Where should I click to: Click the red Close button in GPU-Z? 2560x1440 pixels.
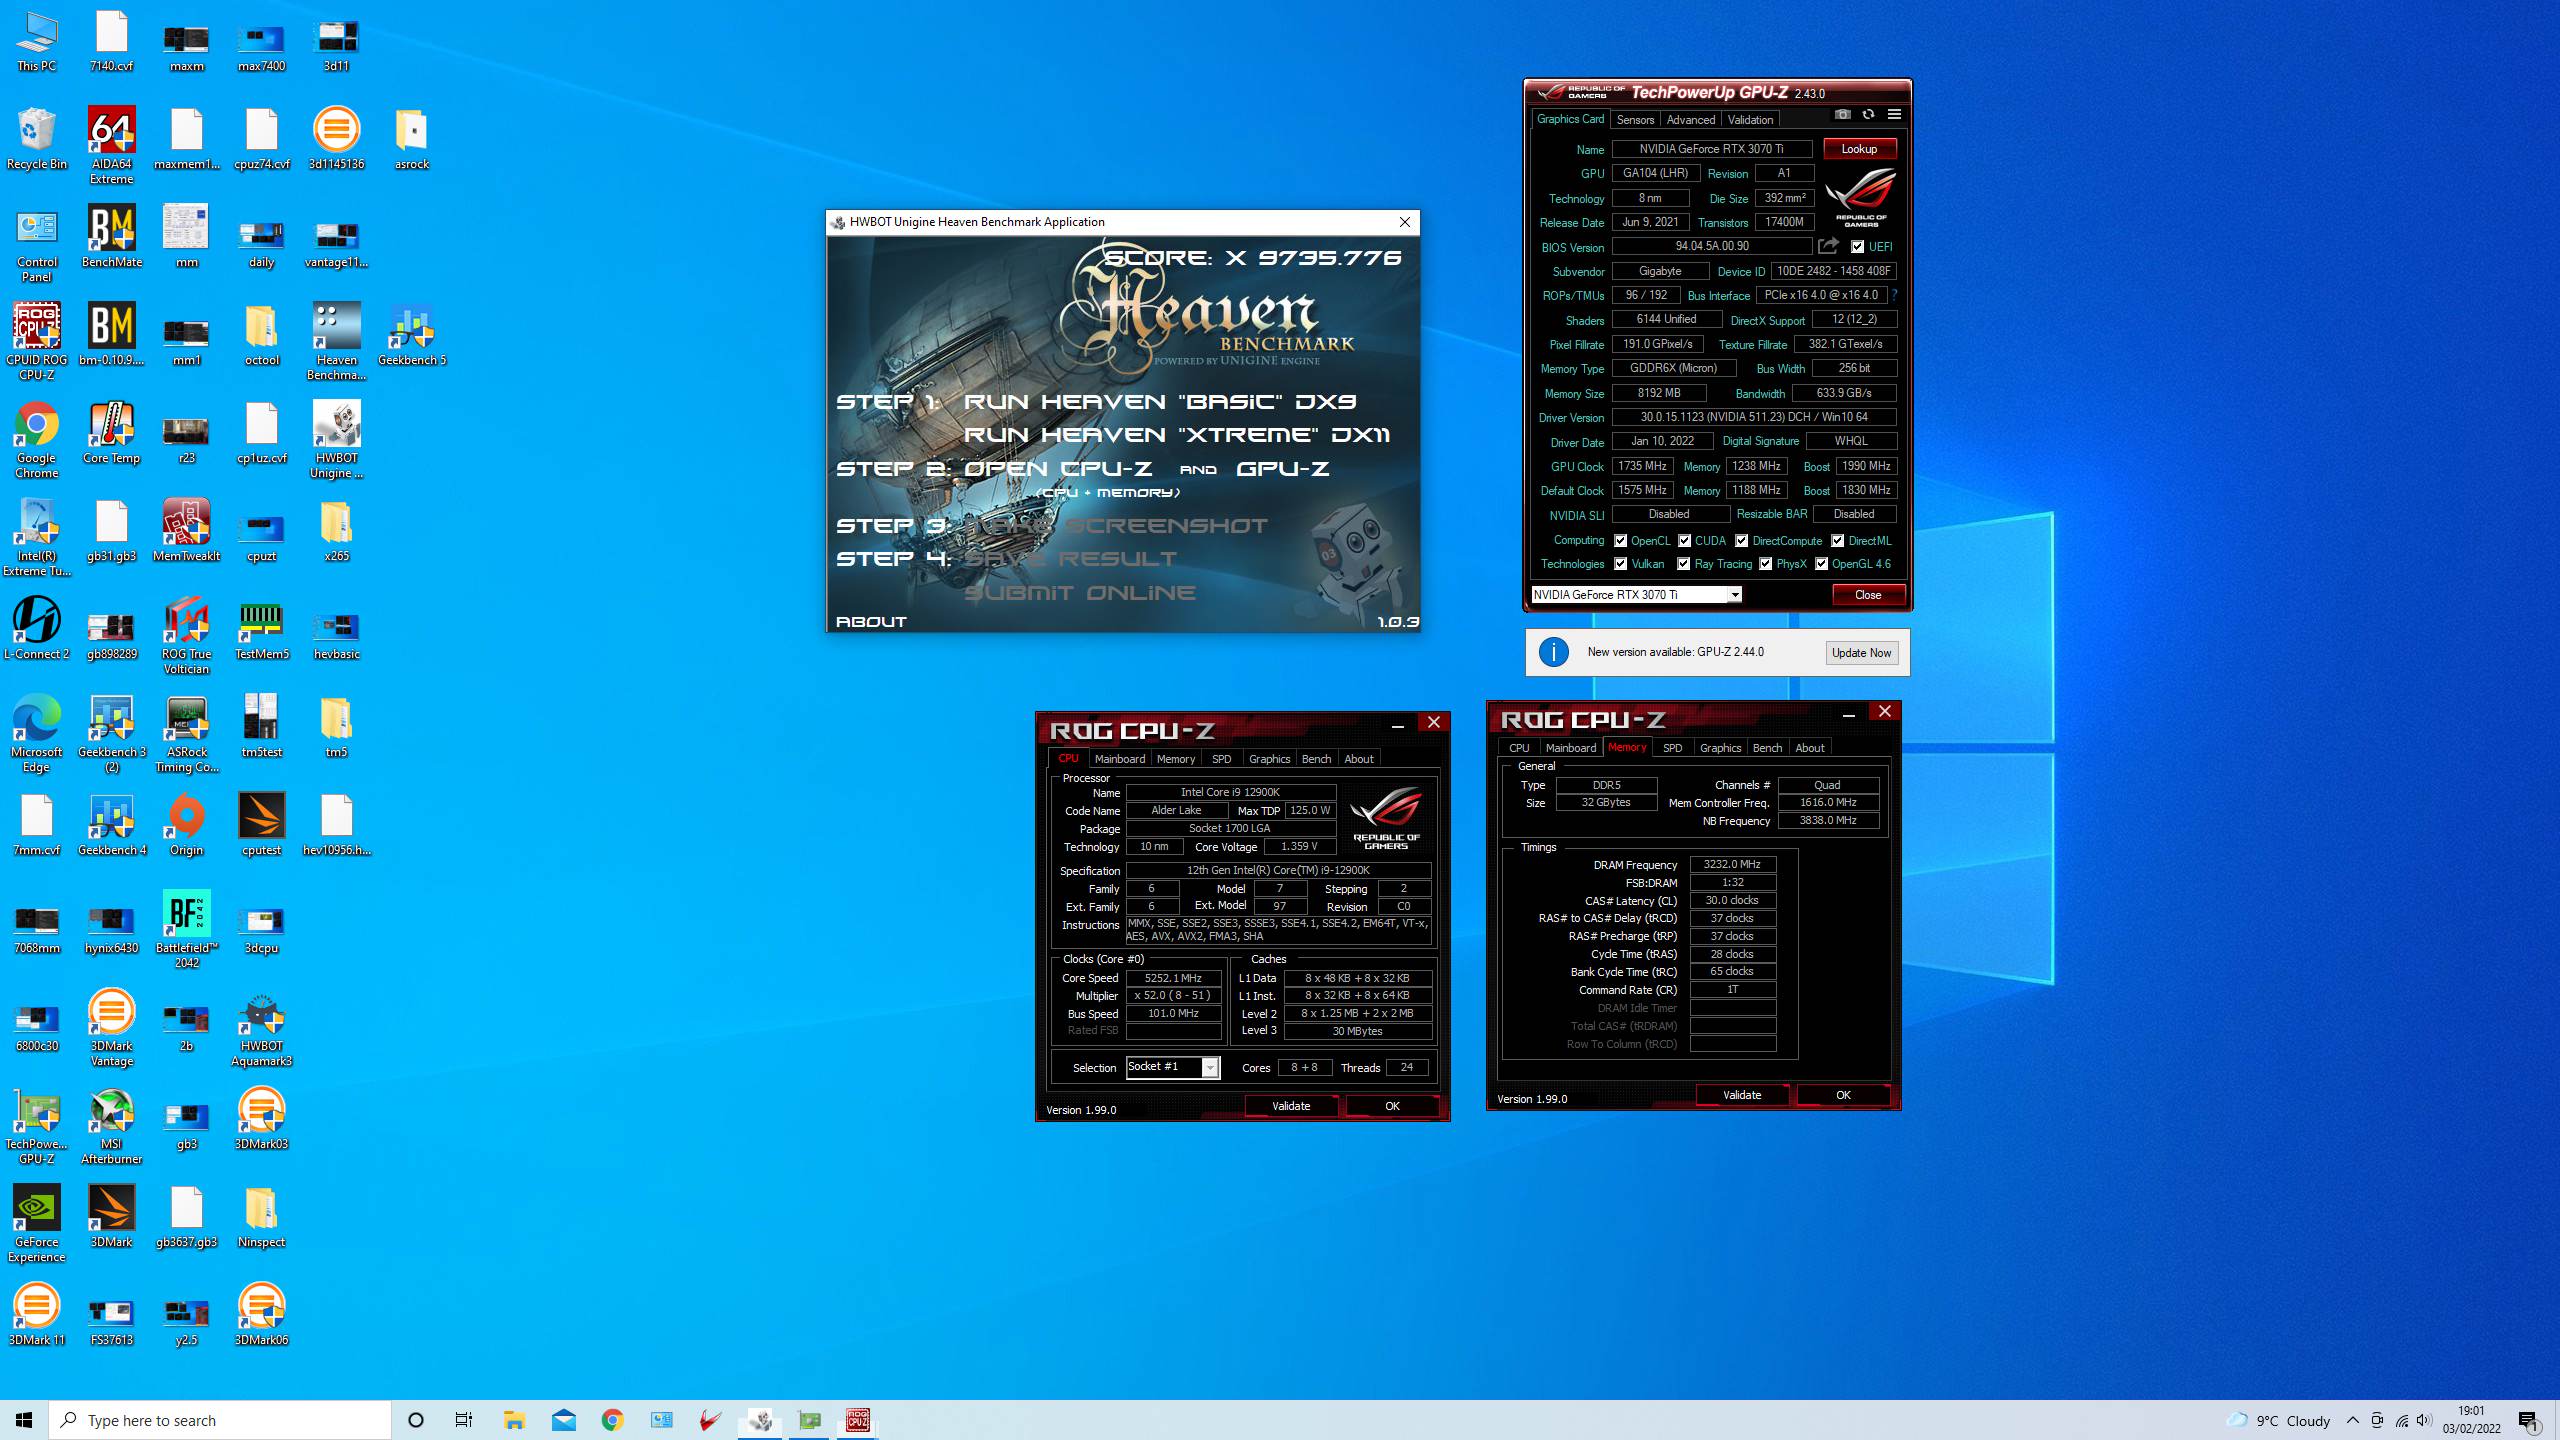(1867, 595)
